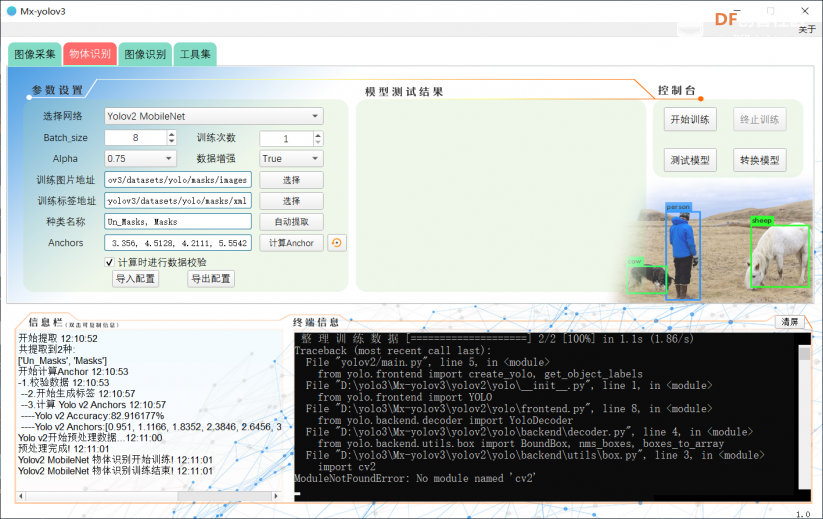The width and height of the screenshot is (823, 519).
Task: Click the ['Un_Masks', 'Masks'] log line
Action: pyautogui.click(x=62, y=361)
